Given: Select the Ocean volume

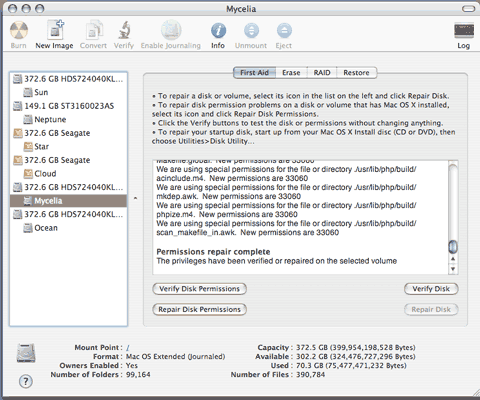Looking at the screenshot, I should [68, 228].
